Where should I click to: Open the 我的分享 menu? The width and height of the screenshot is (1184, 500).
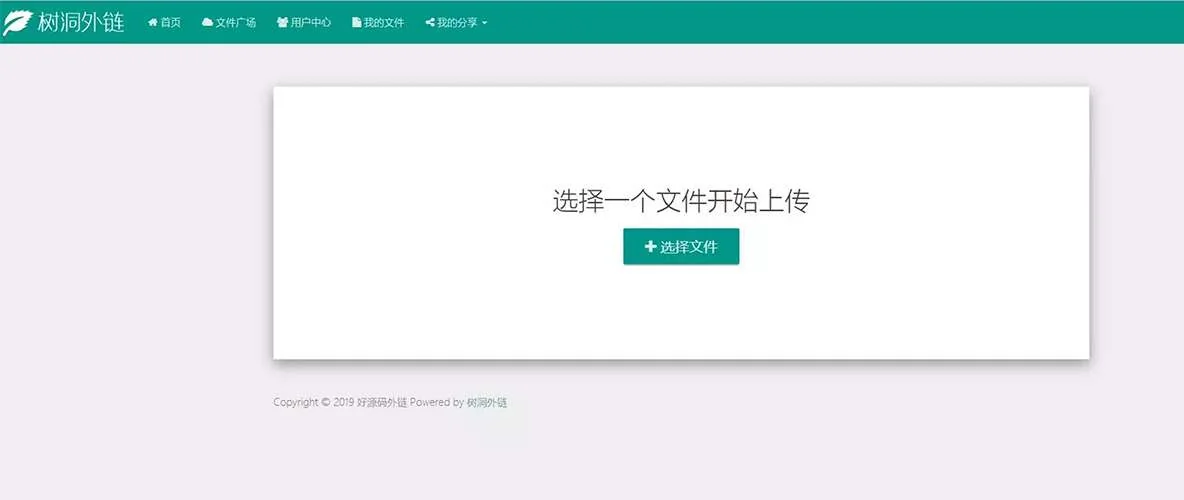tap(457, 22)
